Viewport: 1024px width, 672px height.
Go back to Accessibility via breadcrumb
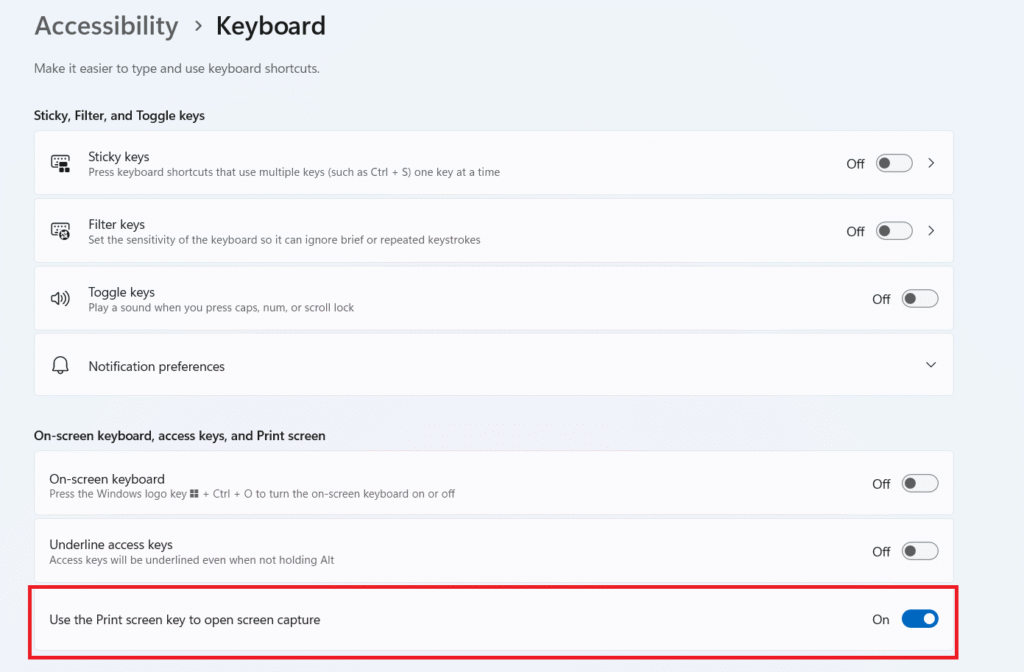coord(106,26)
